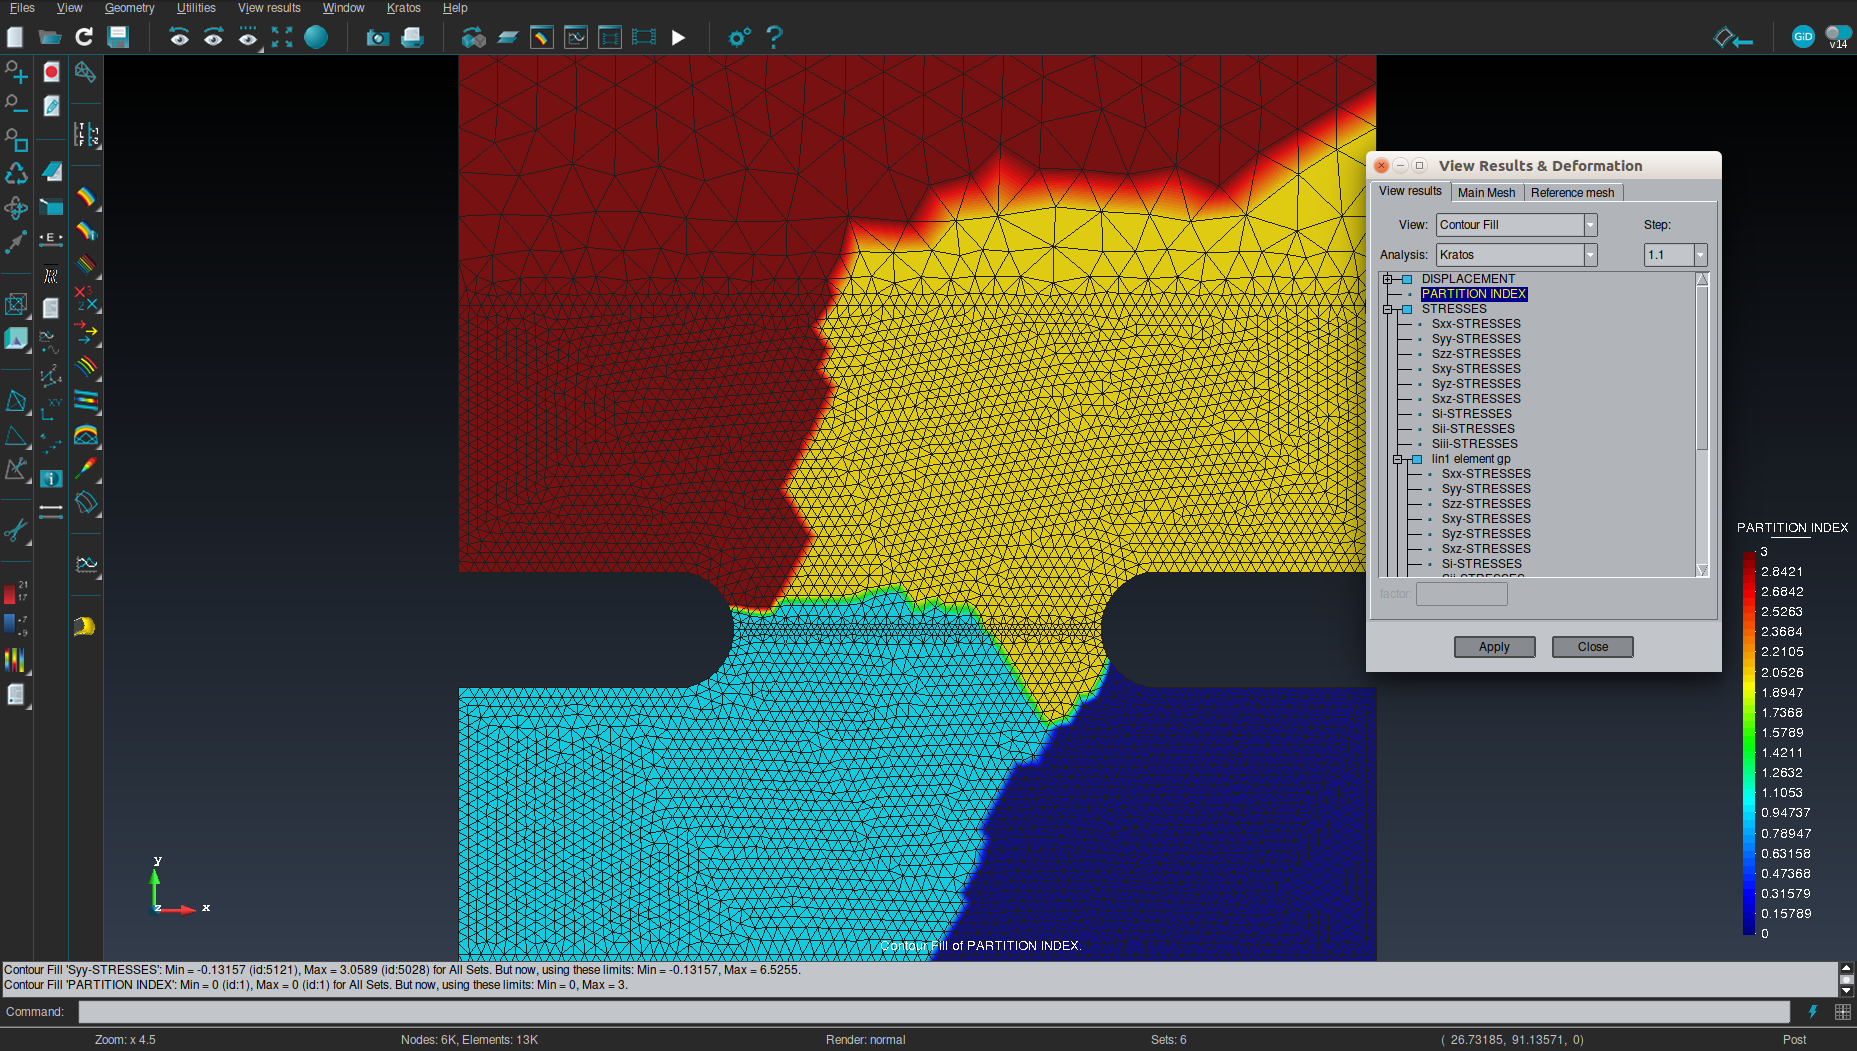
Task: Open the View combo box dropdown arrow
Action: coord(1590,225)
